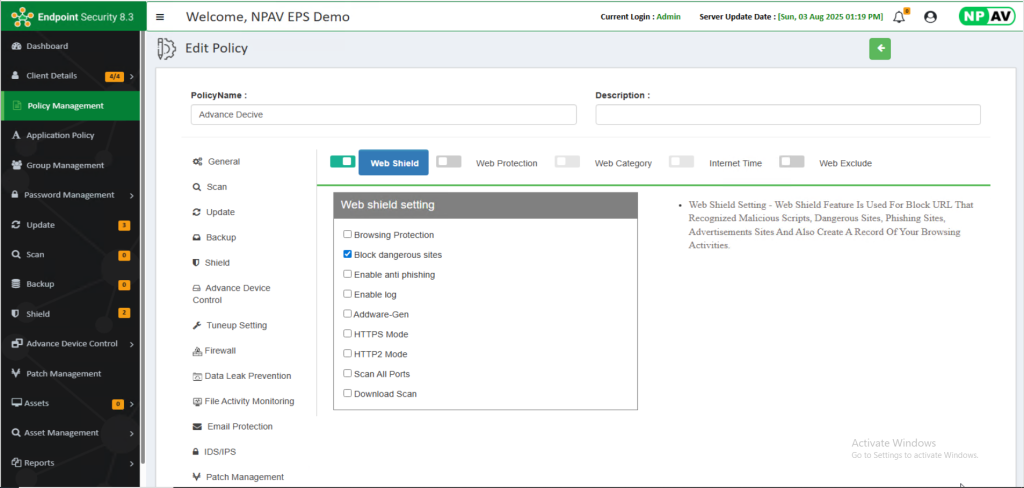Uncheck Block dangerous sites checkbox

pyautogui.click(x=347, y=255)
